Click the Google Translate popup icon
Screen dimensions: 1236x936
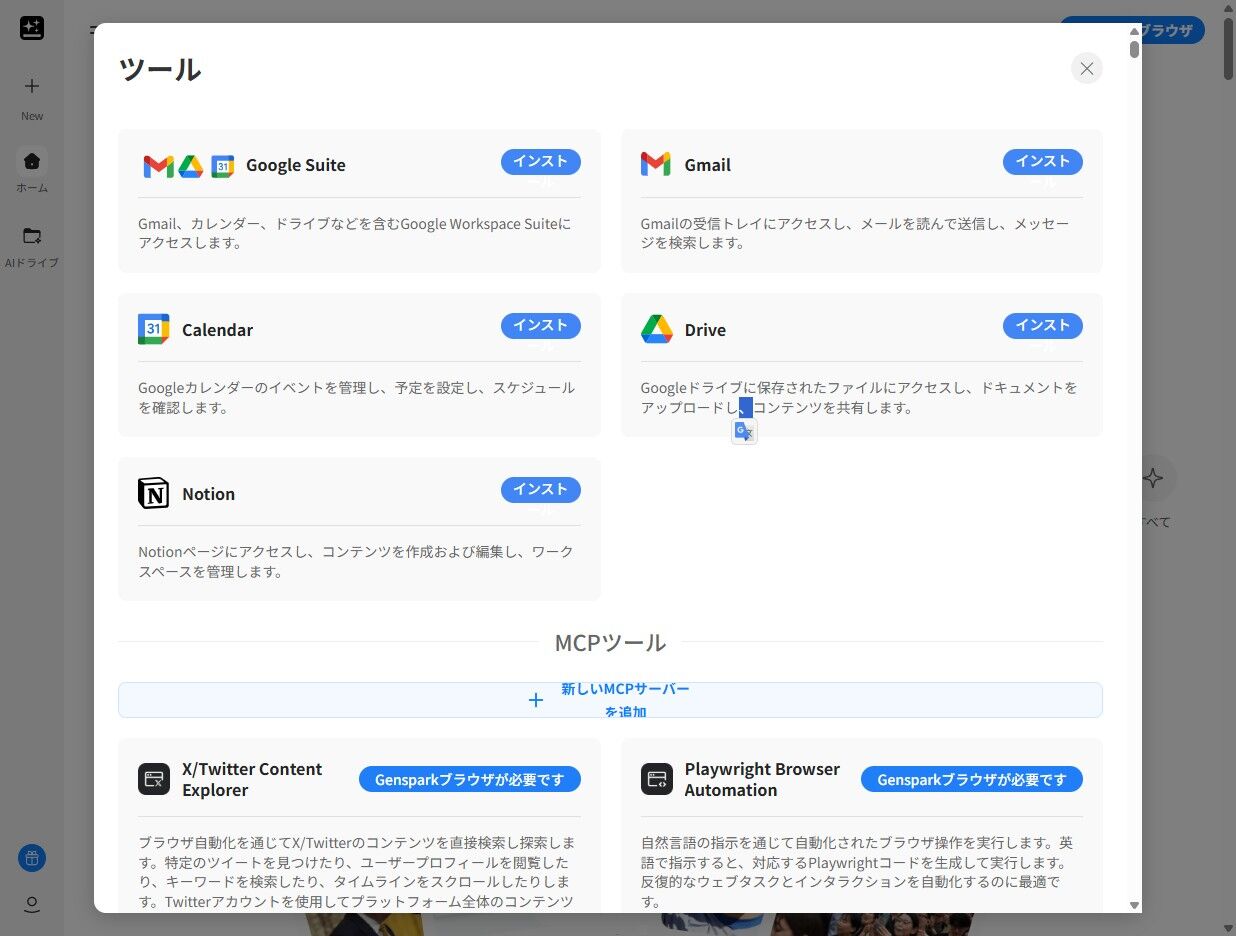coord(744,432)
